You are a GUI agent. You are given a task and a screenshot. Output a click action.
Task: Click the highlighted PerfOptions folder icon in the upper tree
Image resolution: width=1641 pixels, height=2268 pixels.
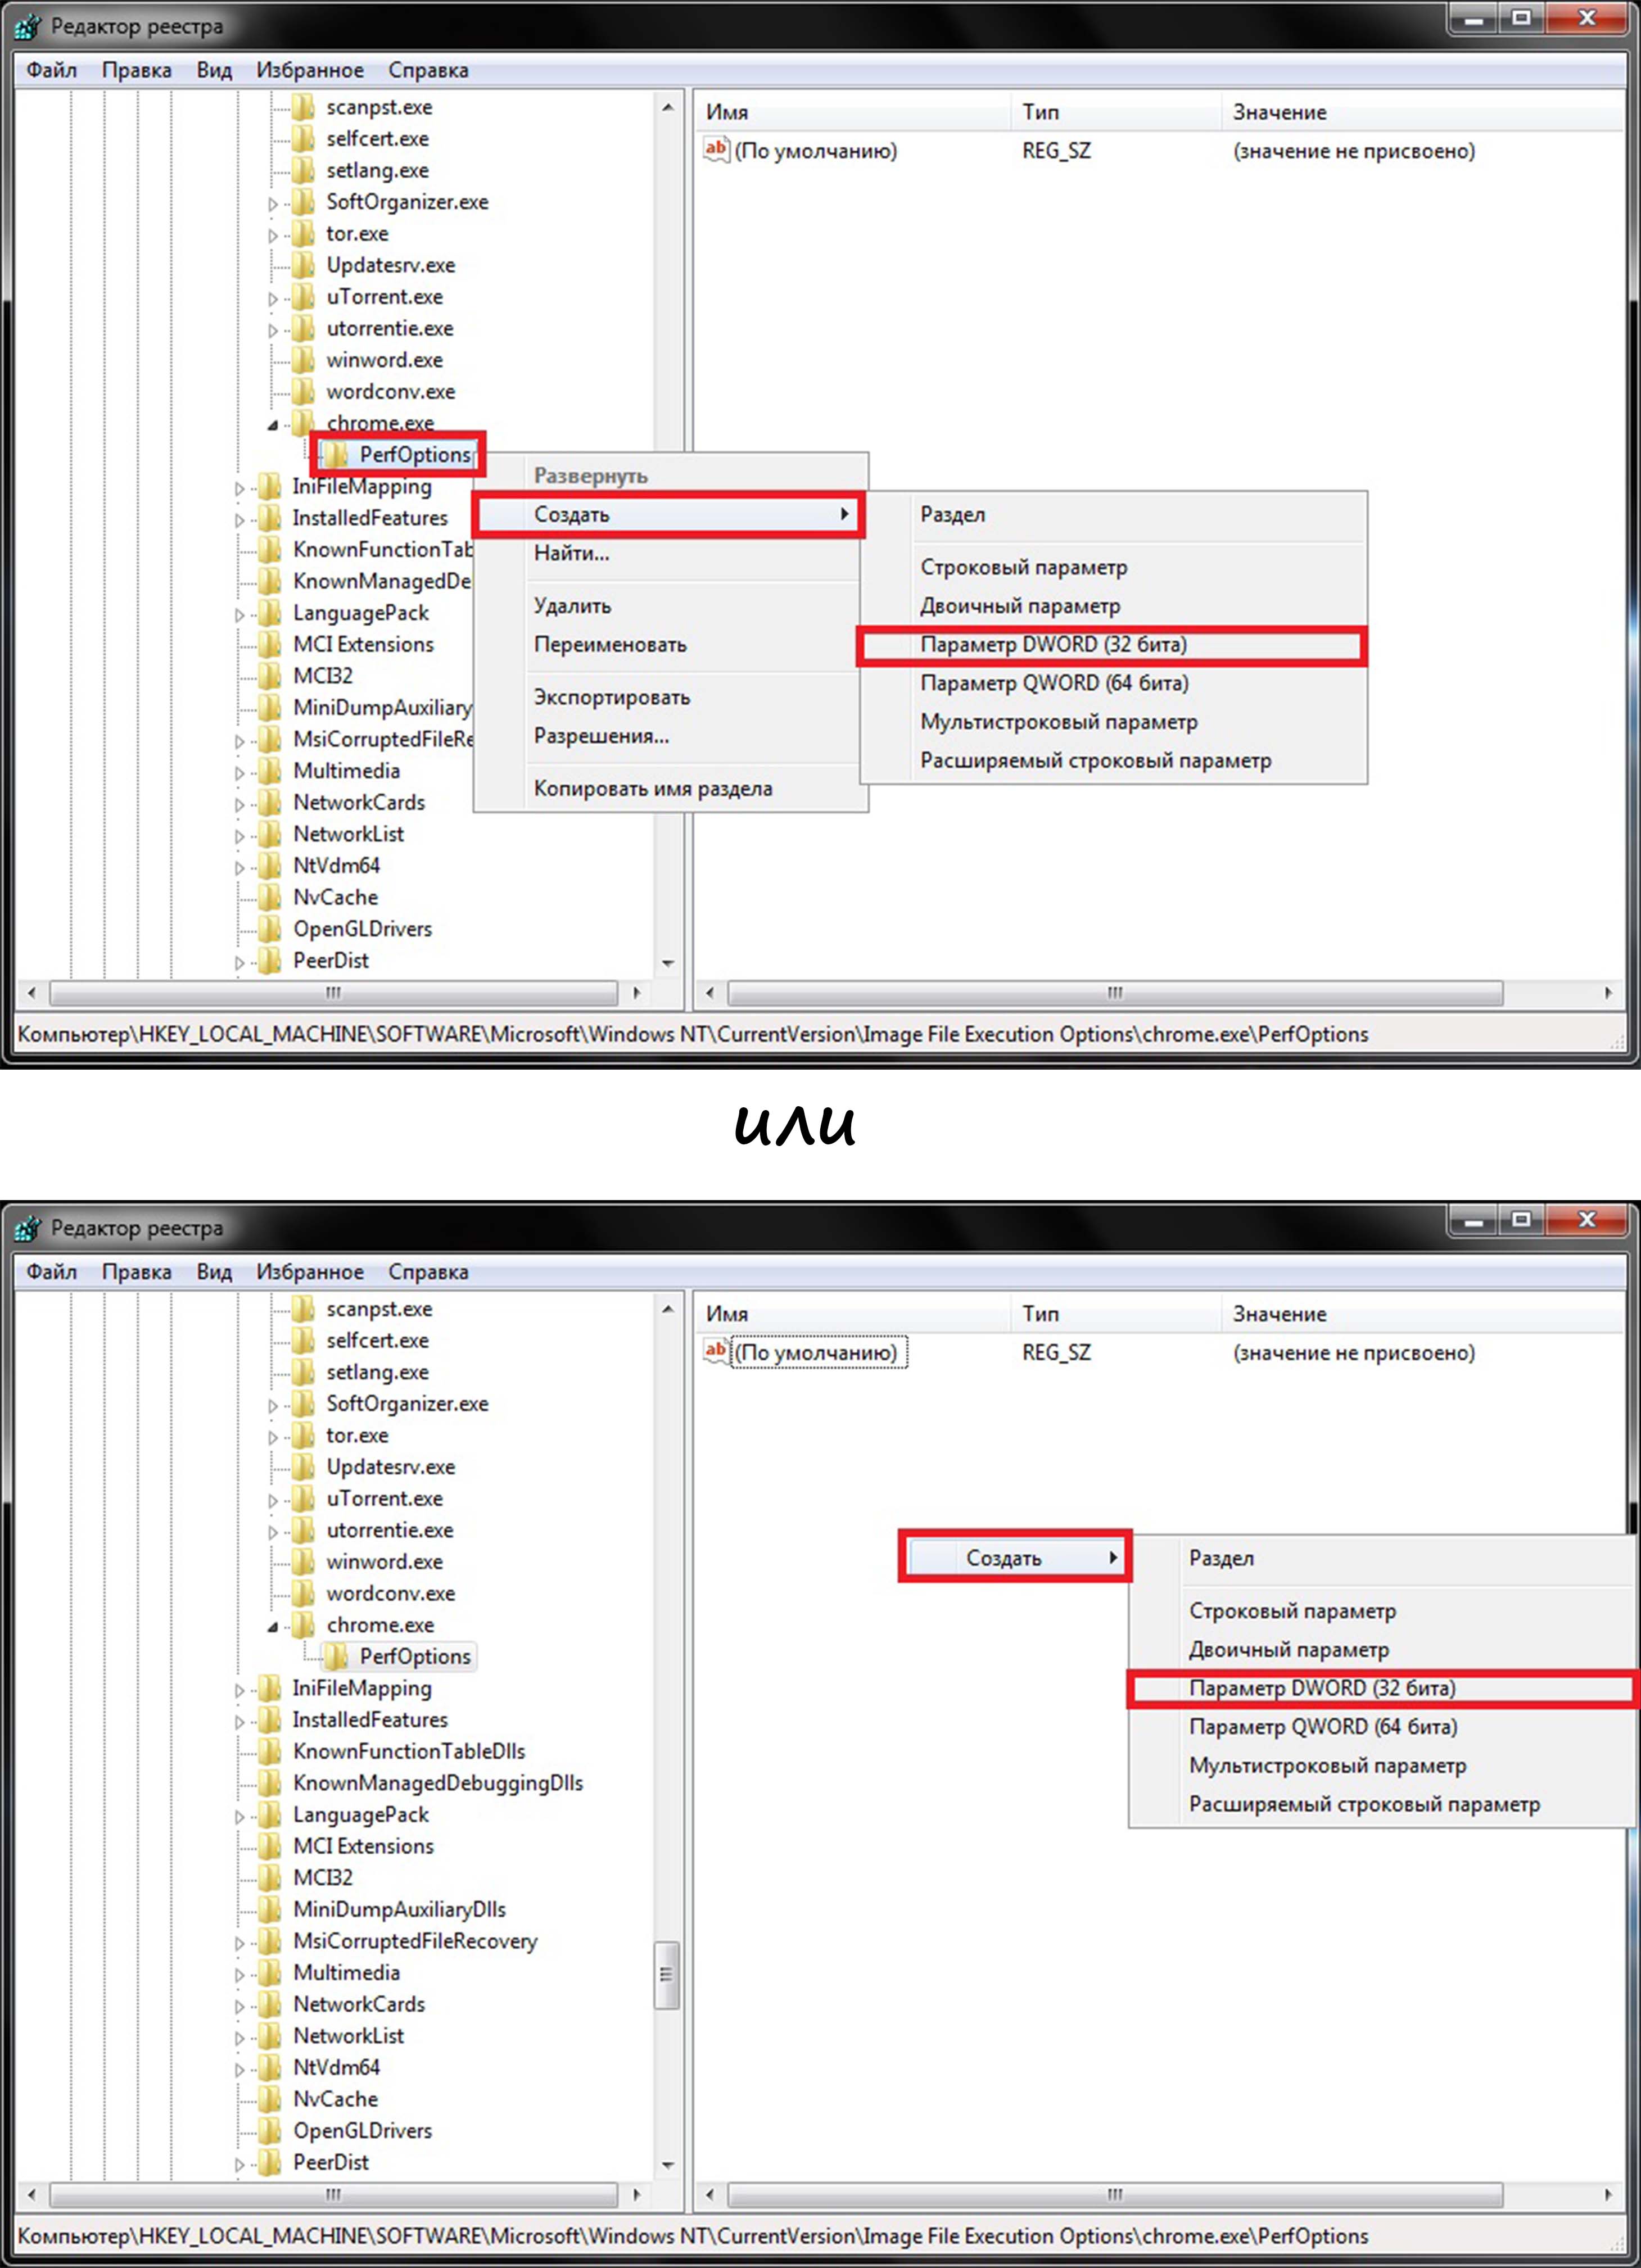coord(337,455)
